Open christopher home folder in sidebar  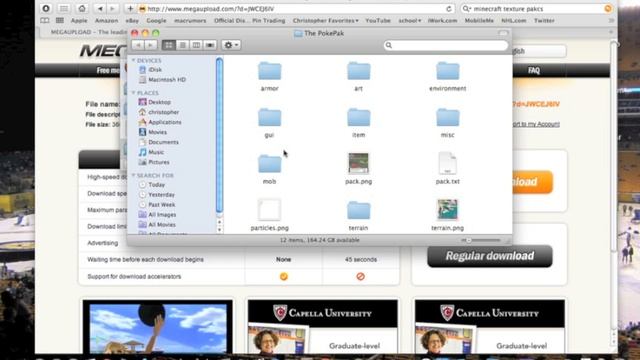pyautogui.click(x=159, y=112)
